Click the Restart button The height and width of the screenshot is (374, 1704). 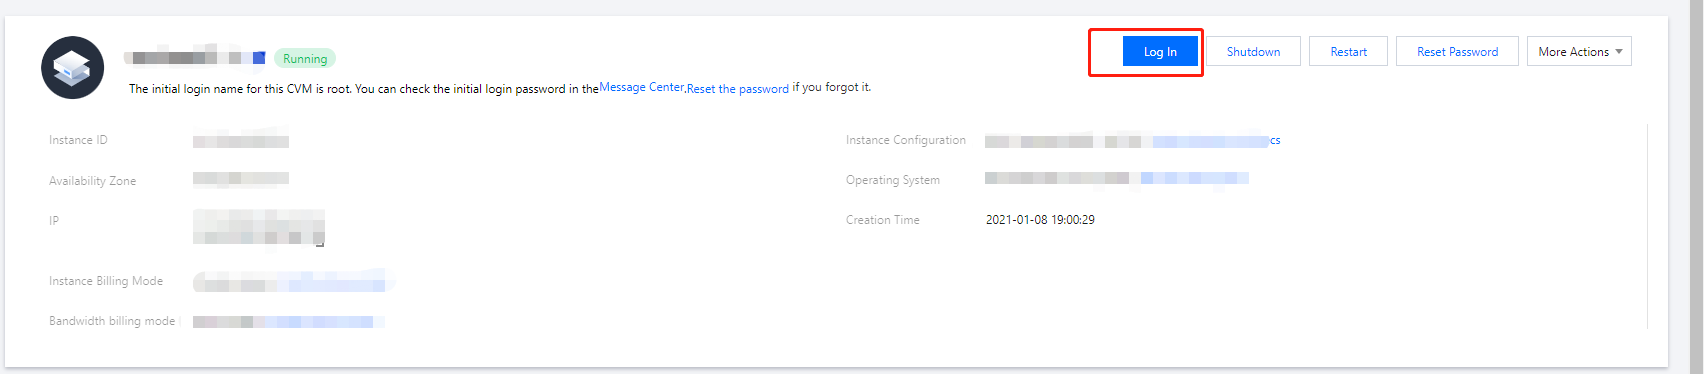1348,52
